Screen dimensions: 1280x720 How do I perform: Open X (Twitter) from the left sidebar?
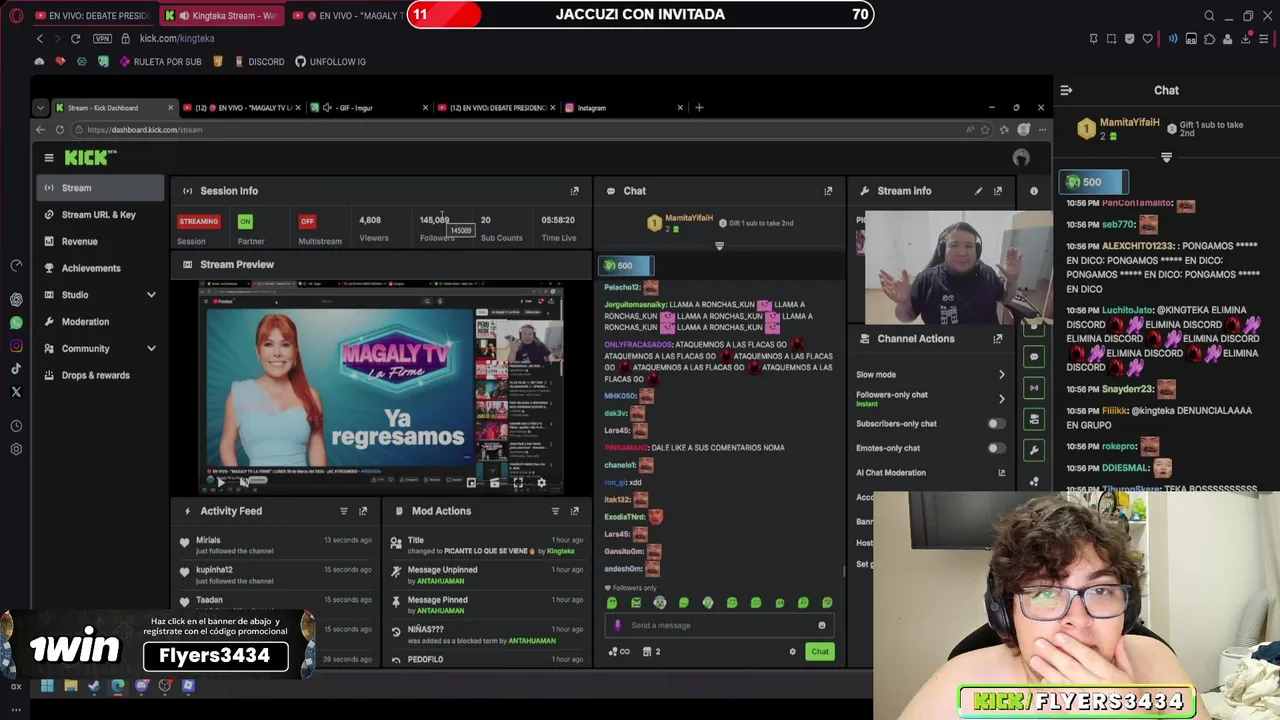16,392
